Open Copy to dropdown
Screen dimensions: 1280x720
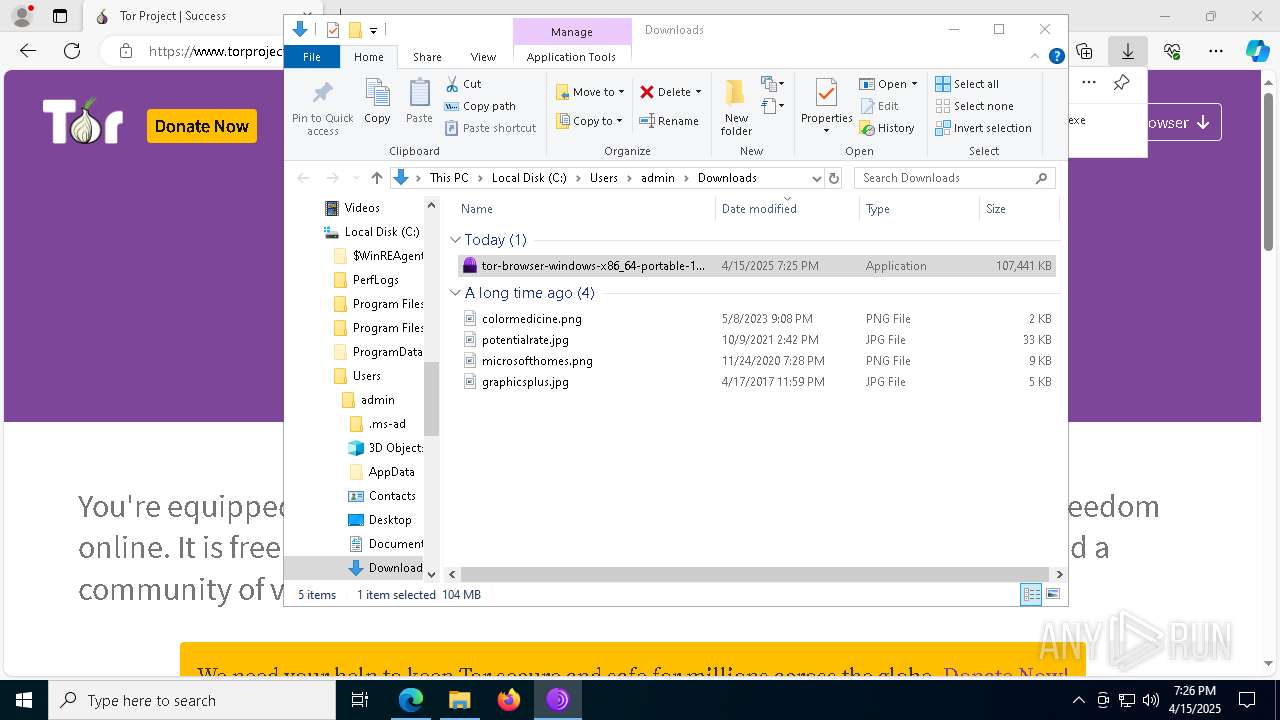pos(590,121)
